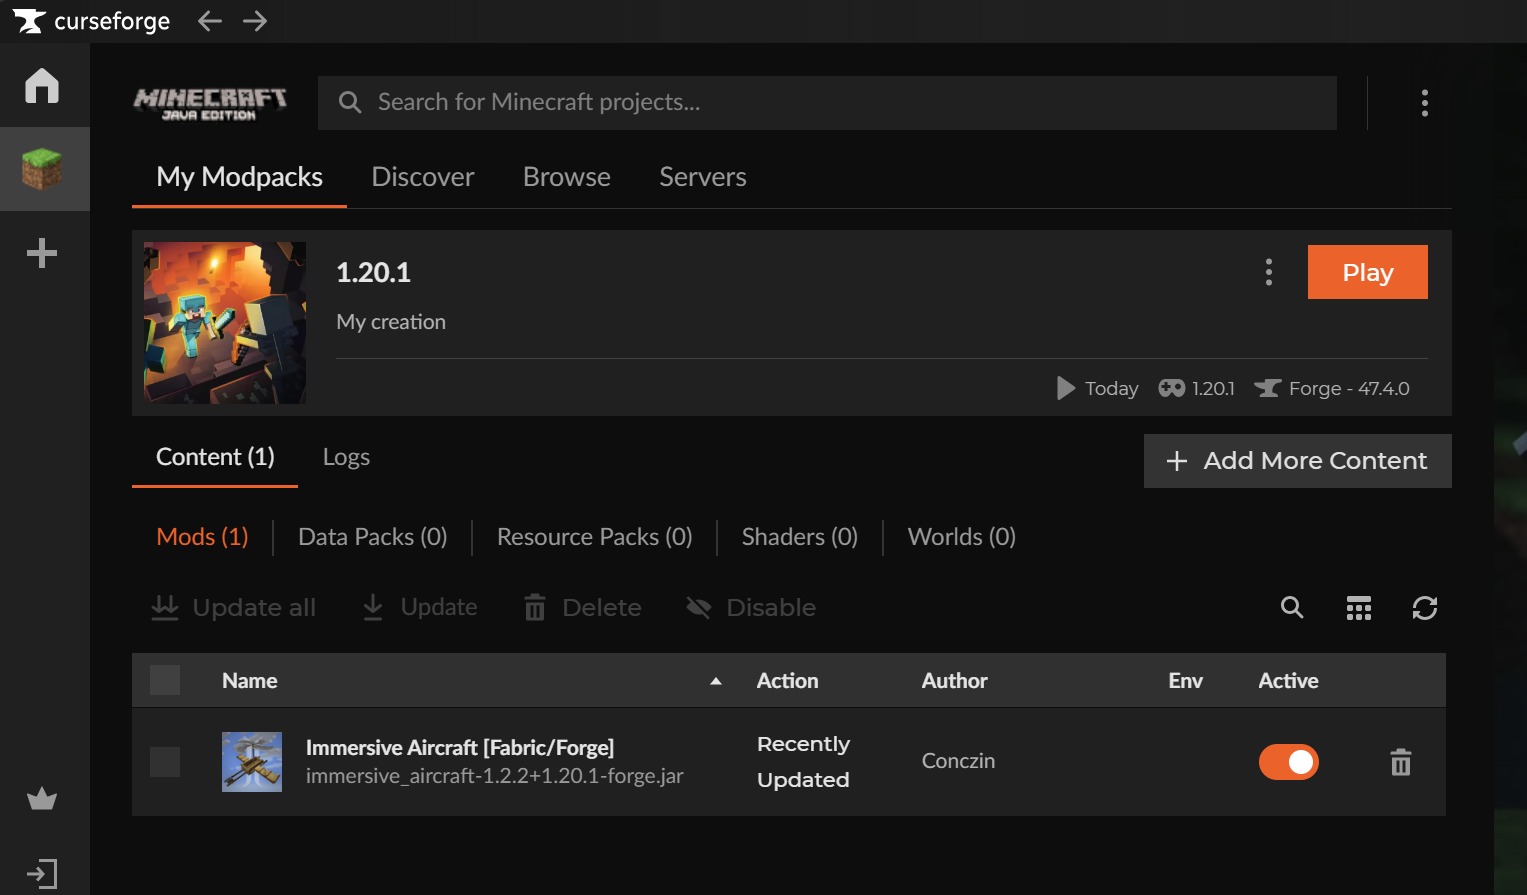Click the Active column header

click(x=1289, y=681)
